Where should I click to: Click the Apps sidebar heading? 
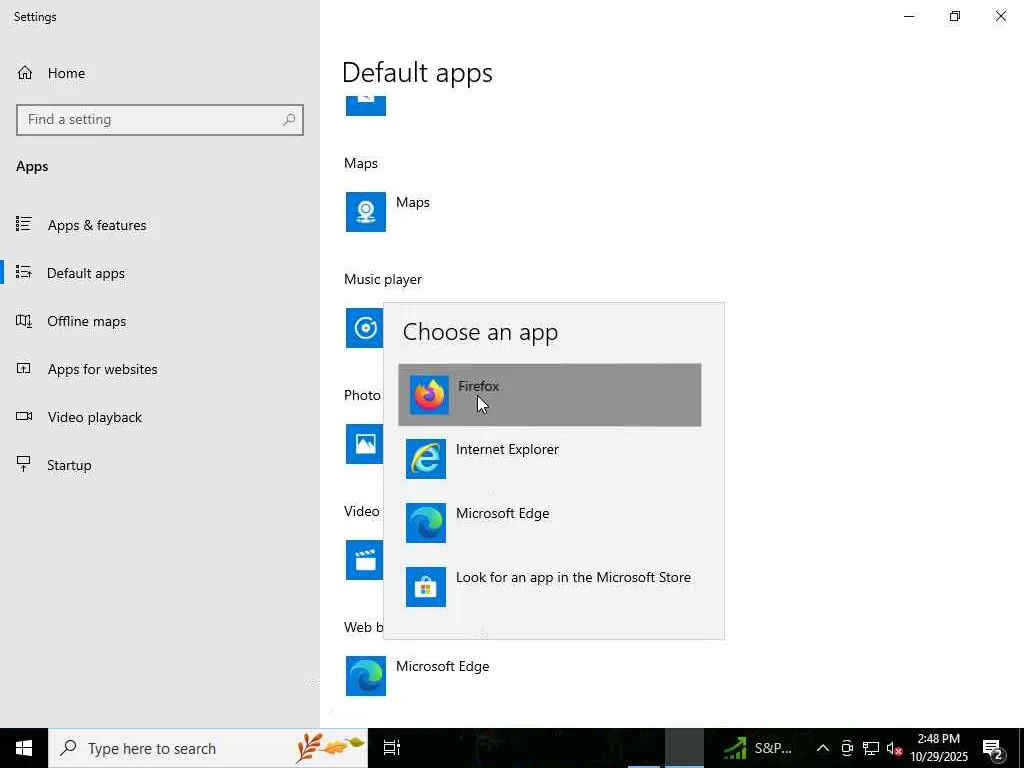click(x=32, y=167)
